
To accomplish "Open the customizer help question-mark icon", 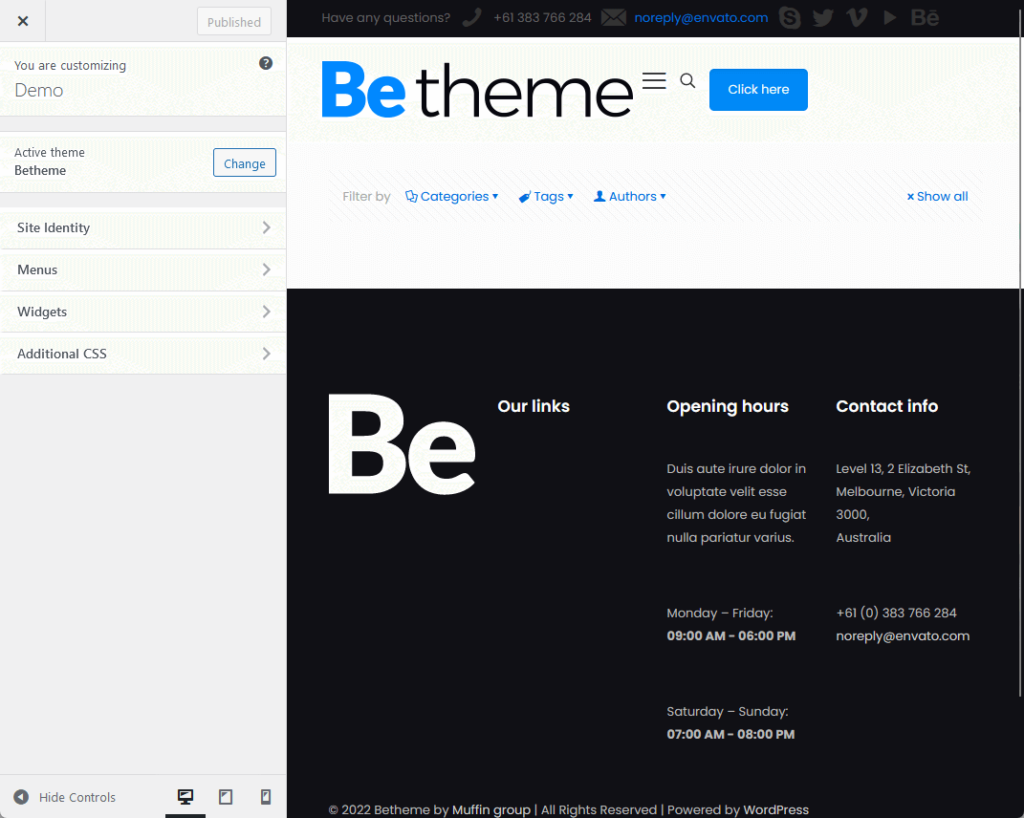I will (x=266, y=63).
